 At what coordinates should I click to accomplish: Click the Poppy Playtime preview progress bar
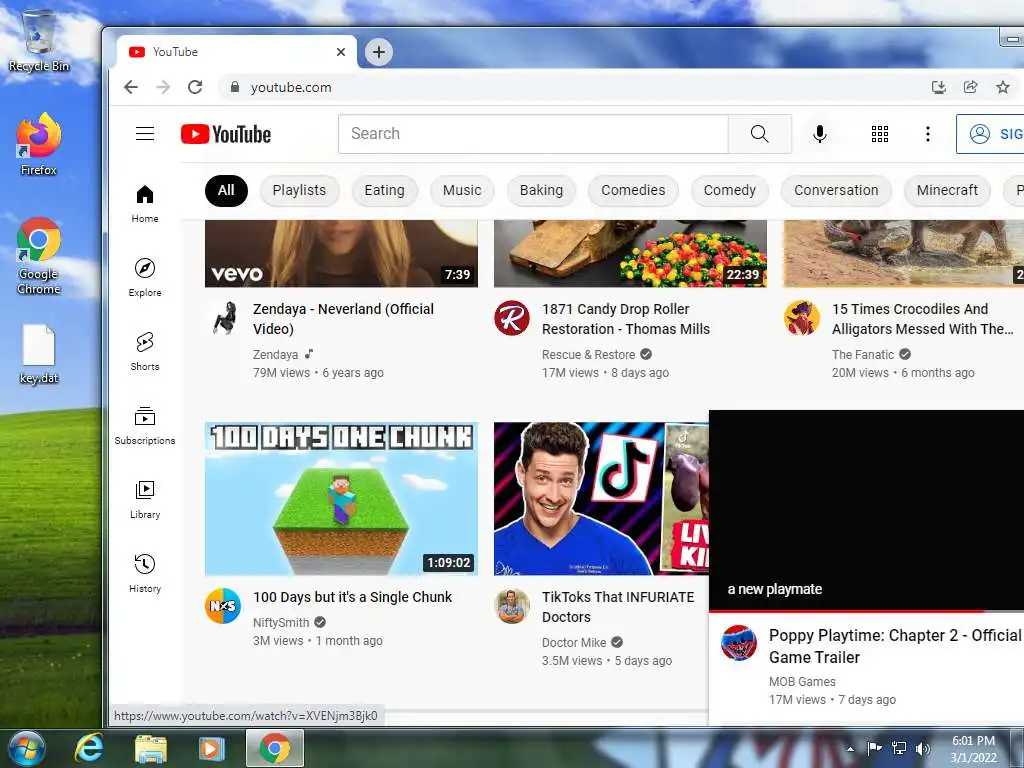(x=866, y=611)
